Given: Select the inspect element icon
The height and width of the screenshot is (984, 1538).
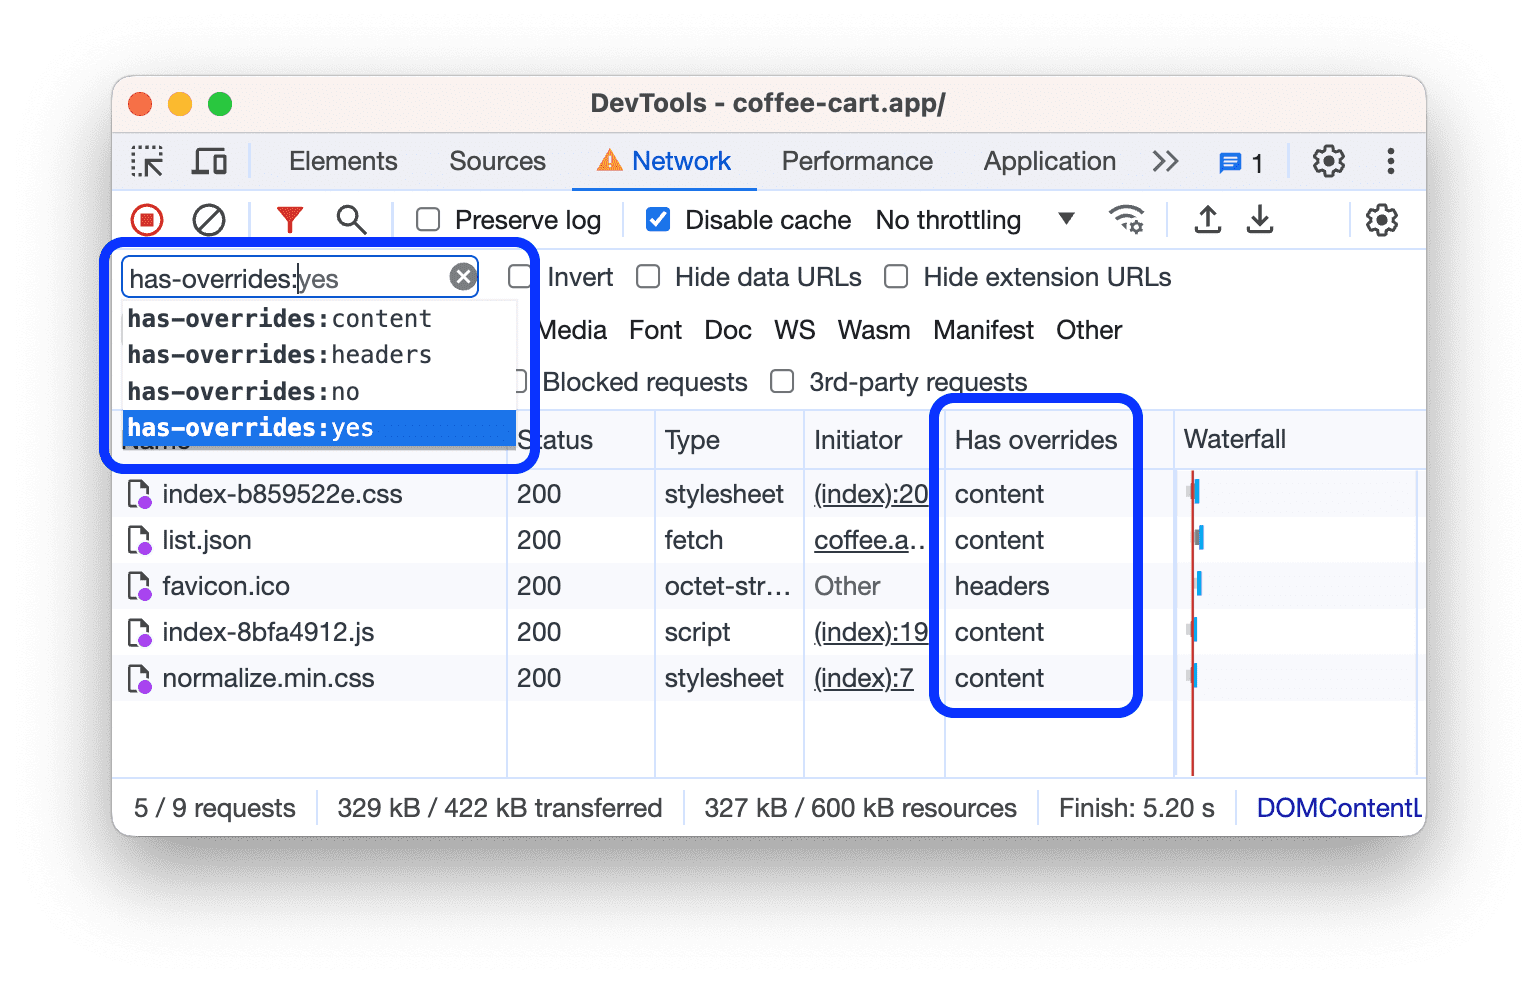Looking at the screenshot, I should 147,161.
